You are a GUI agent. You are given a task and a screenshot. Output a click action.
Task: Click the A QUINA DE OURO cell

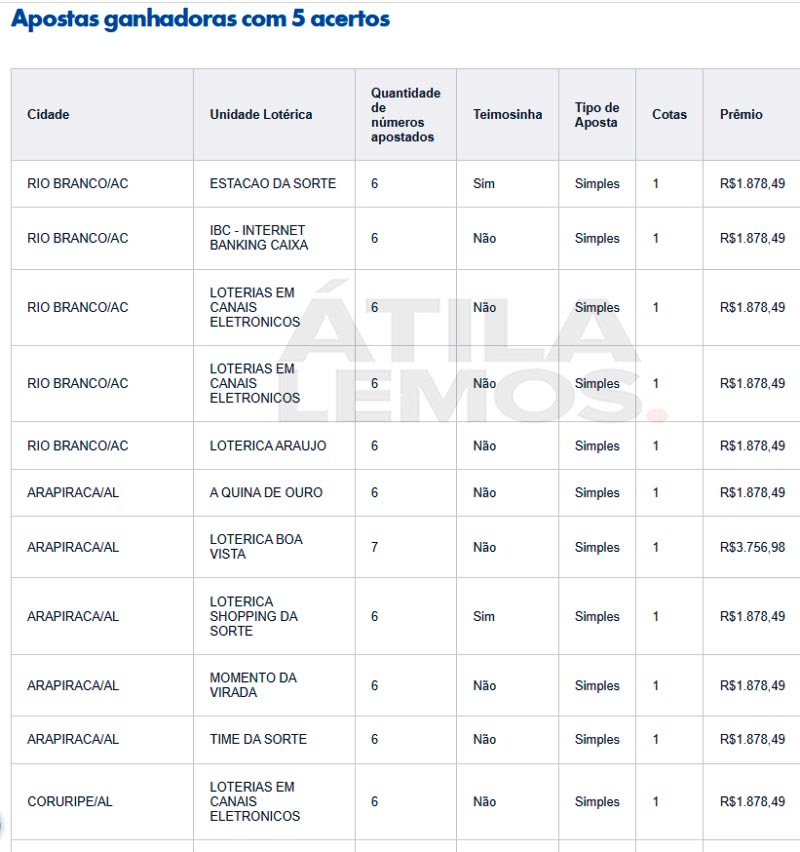click(x=266, y=492)
